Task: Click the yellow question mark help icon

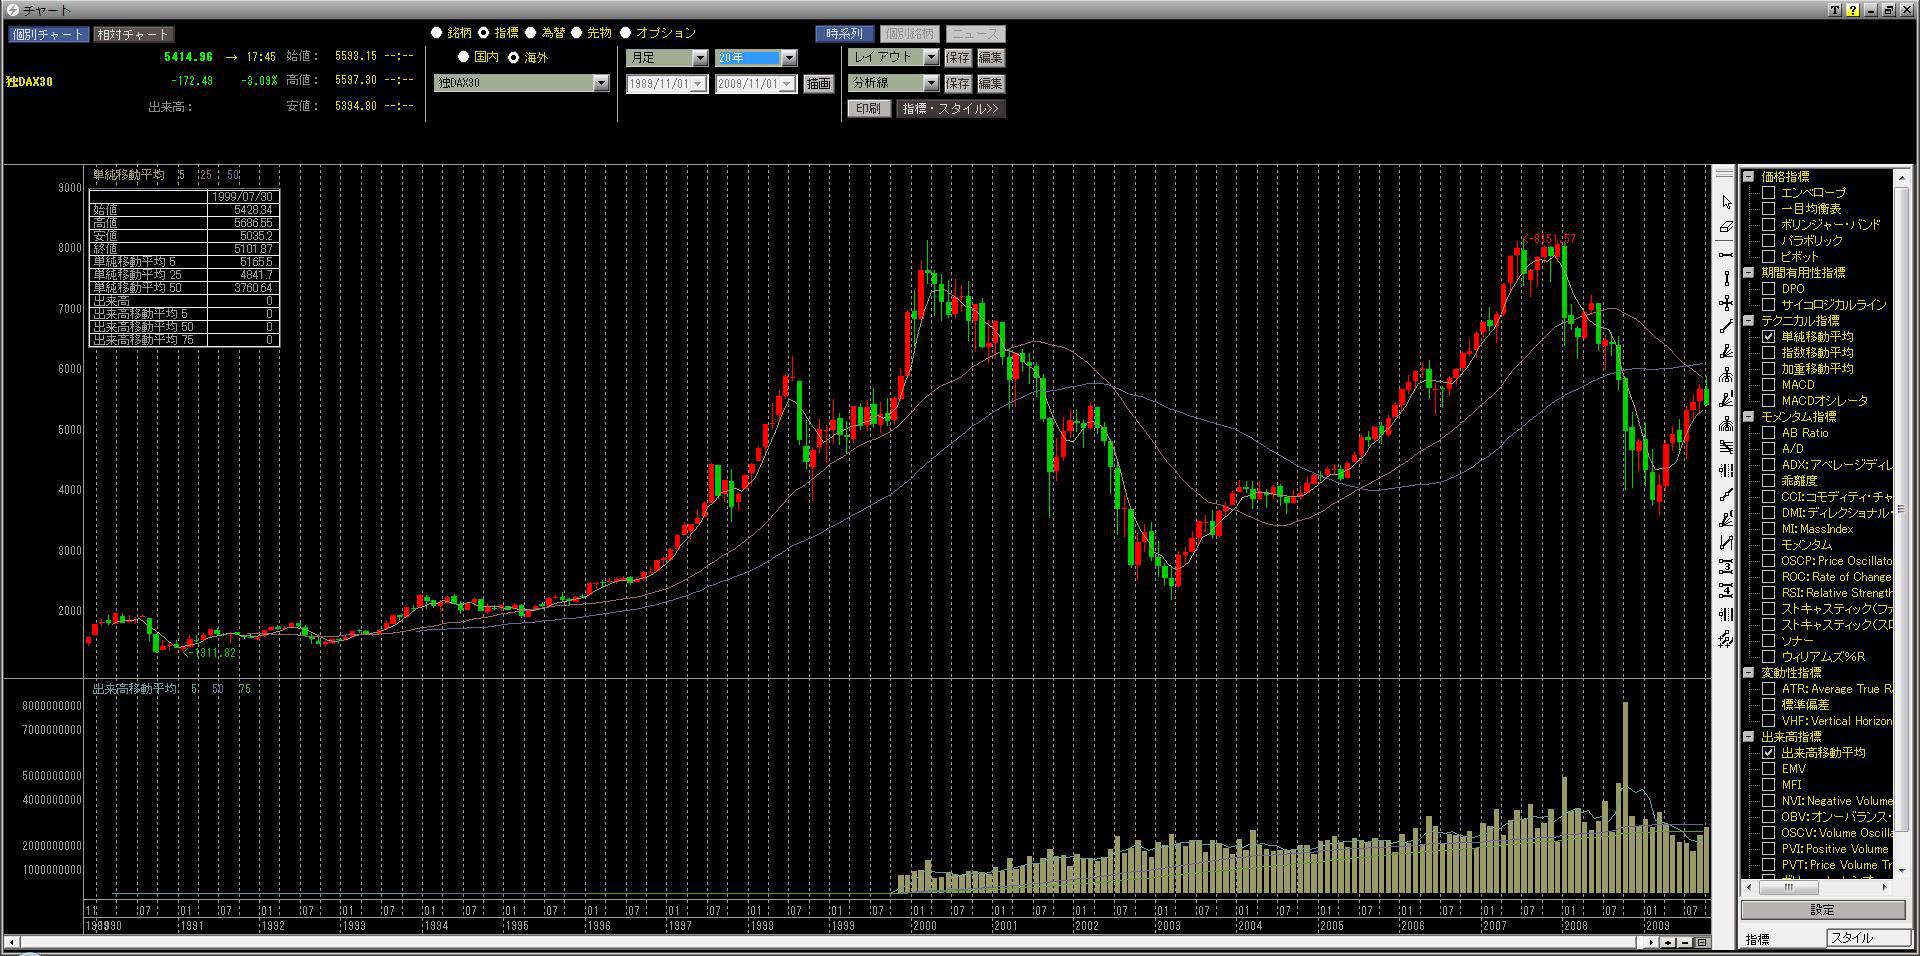Action: (x=1853, y=10)
